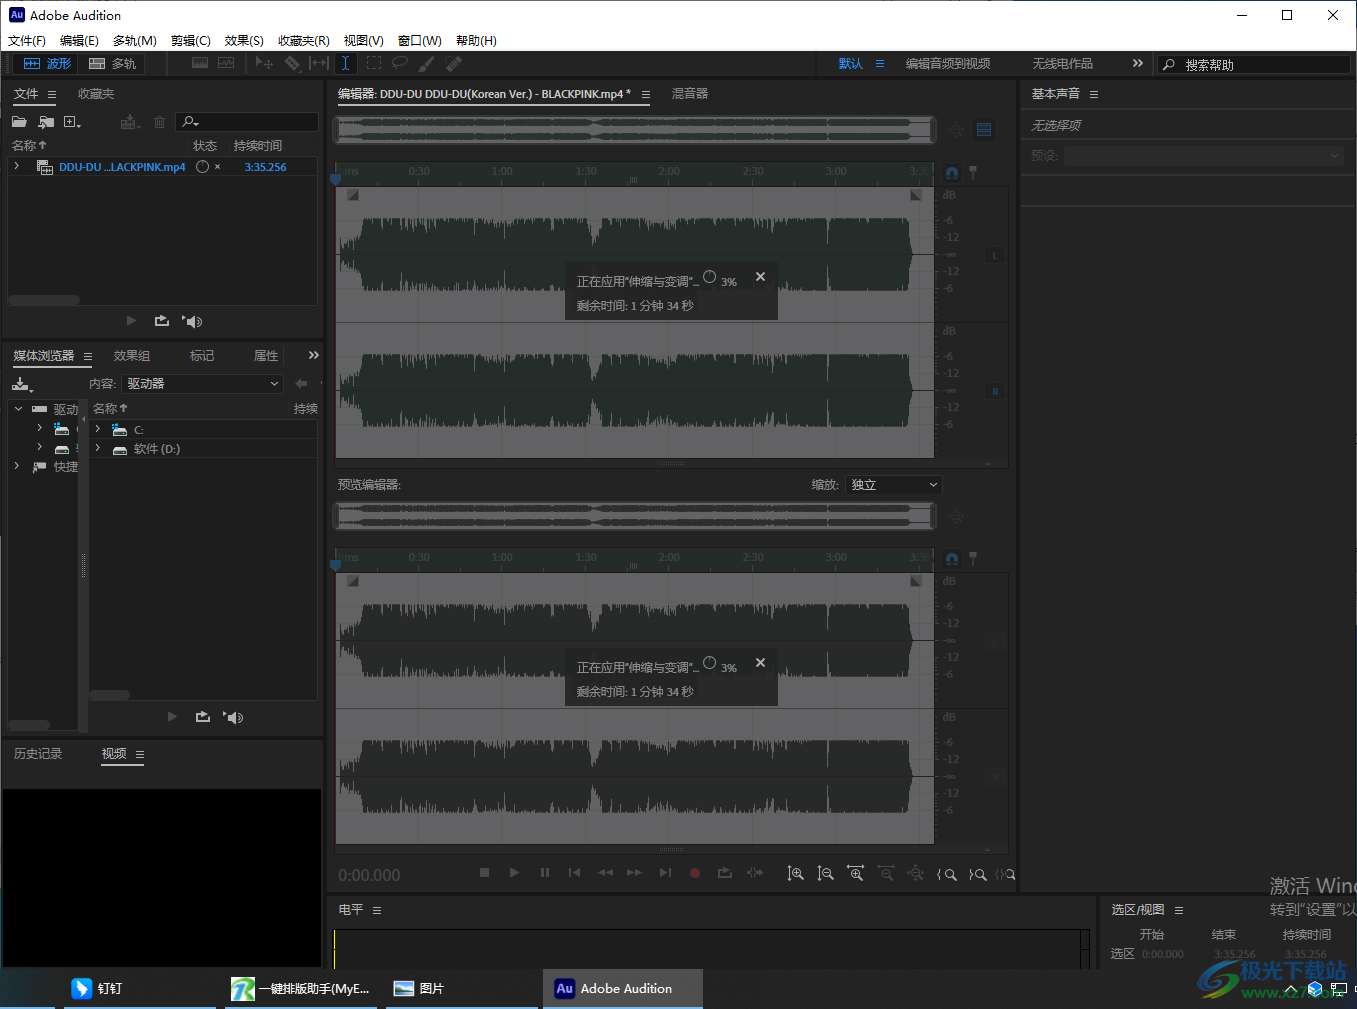Viewport: 1357px width, 1009px height.
Task: Toggle auto-play speaker icon in Media Browser
Action: tap(234, 717)
